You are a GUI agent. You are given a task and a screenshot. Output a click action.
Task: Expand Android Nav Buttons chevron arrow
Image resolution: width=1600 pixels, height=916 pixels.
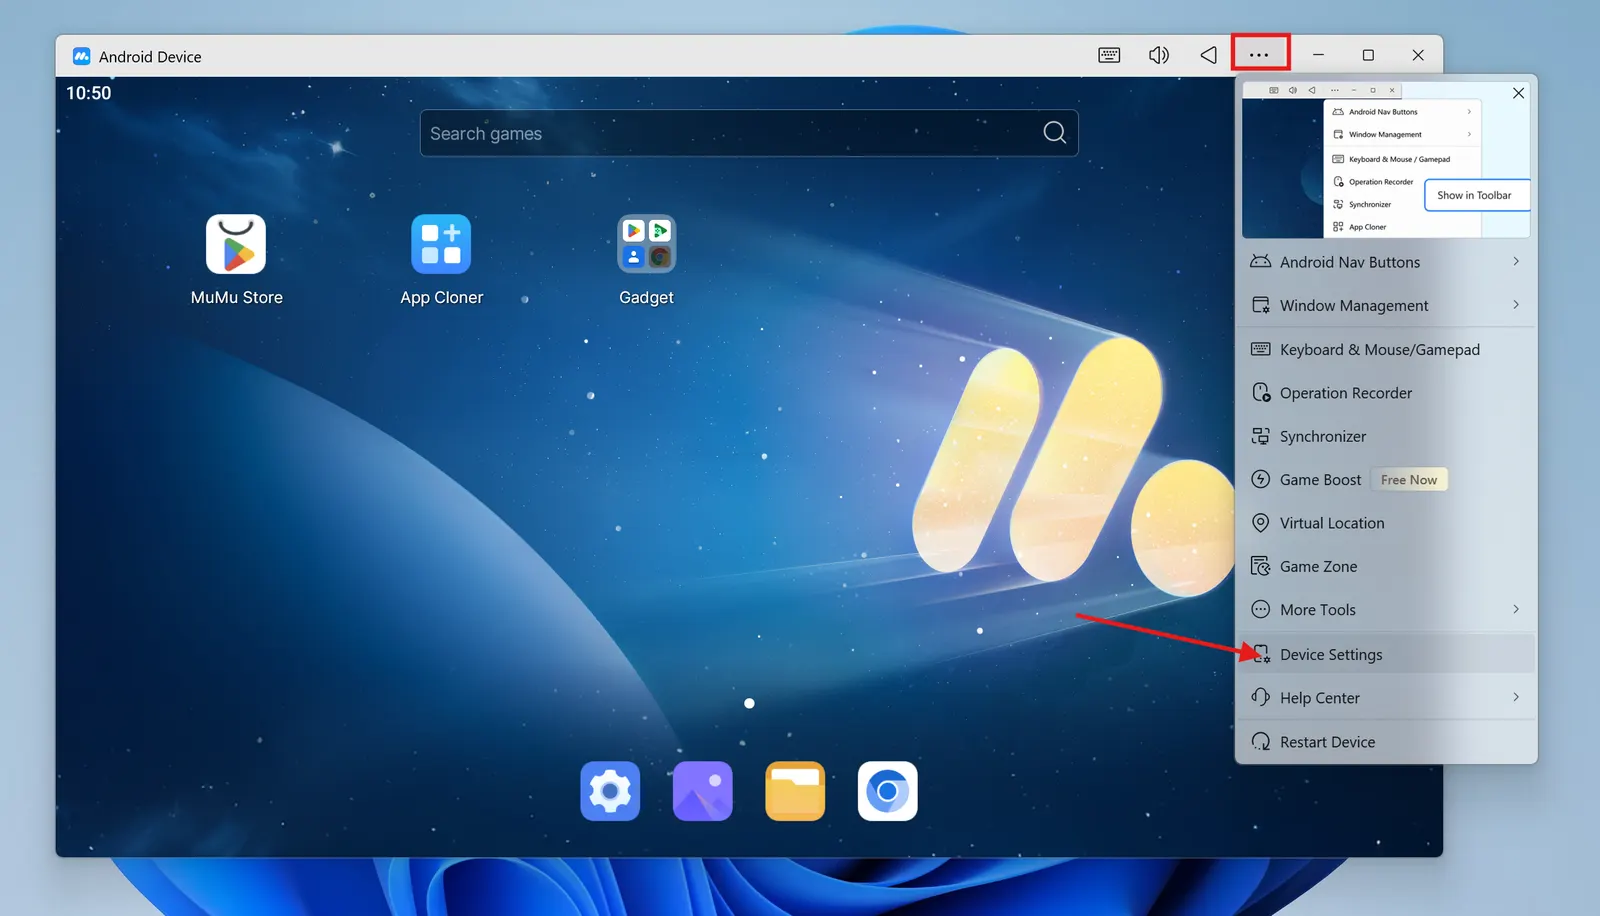point(1516,261)
